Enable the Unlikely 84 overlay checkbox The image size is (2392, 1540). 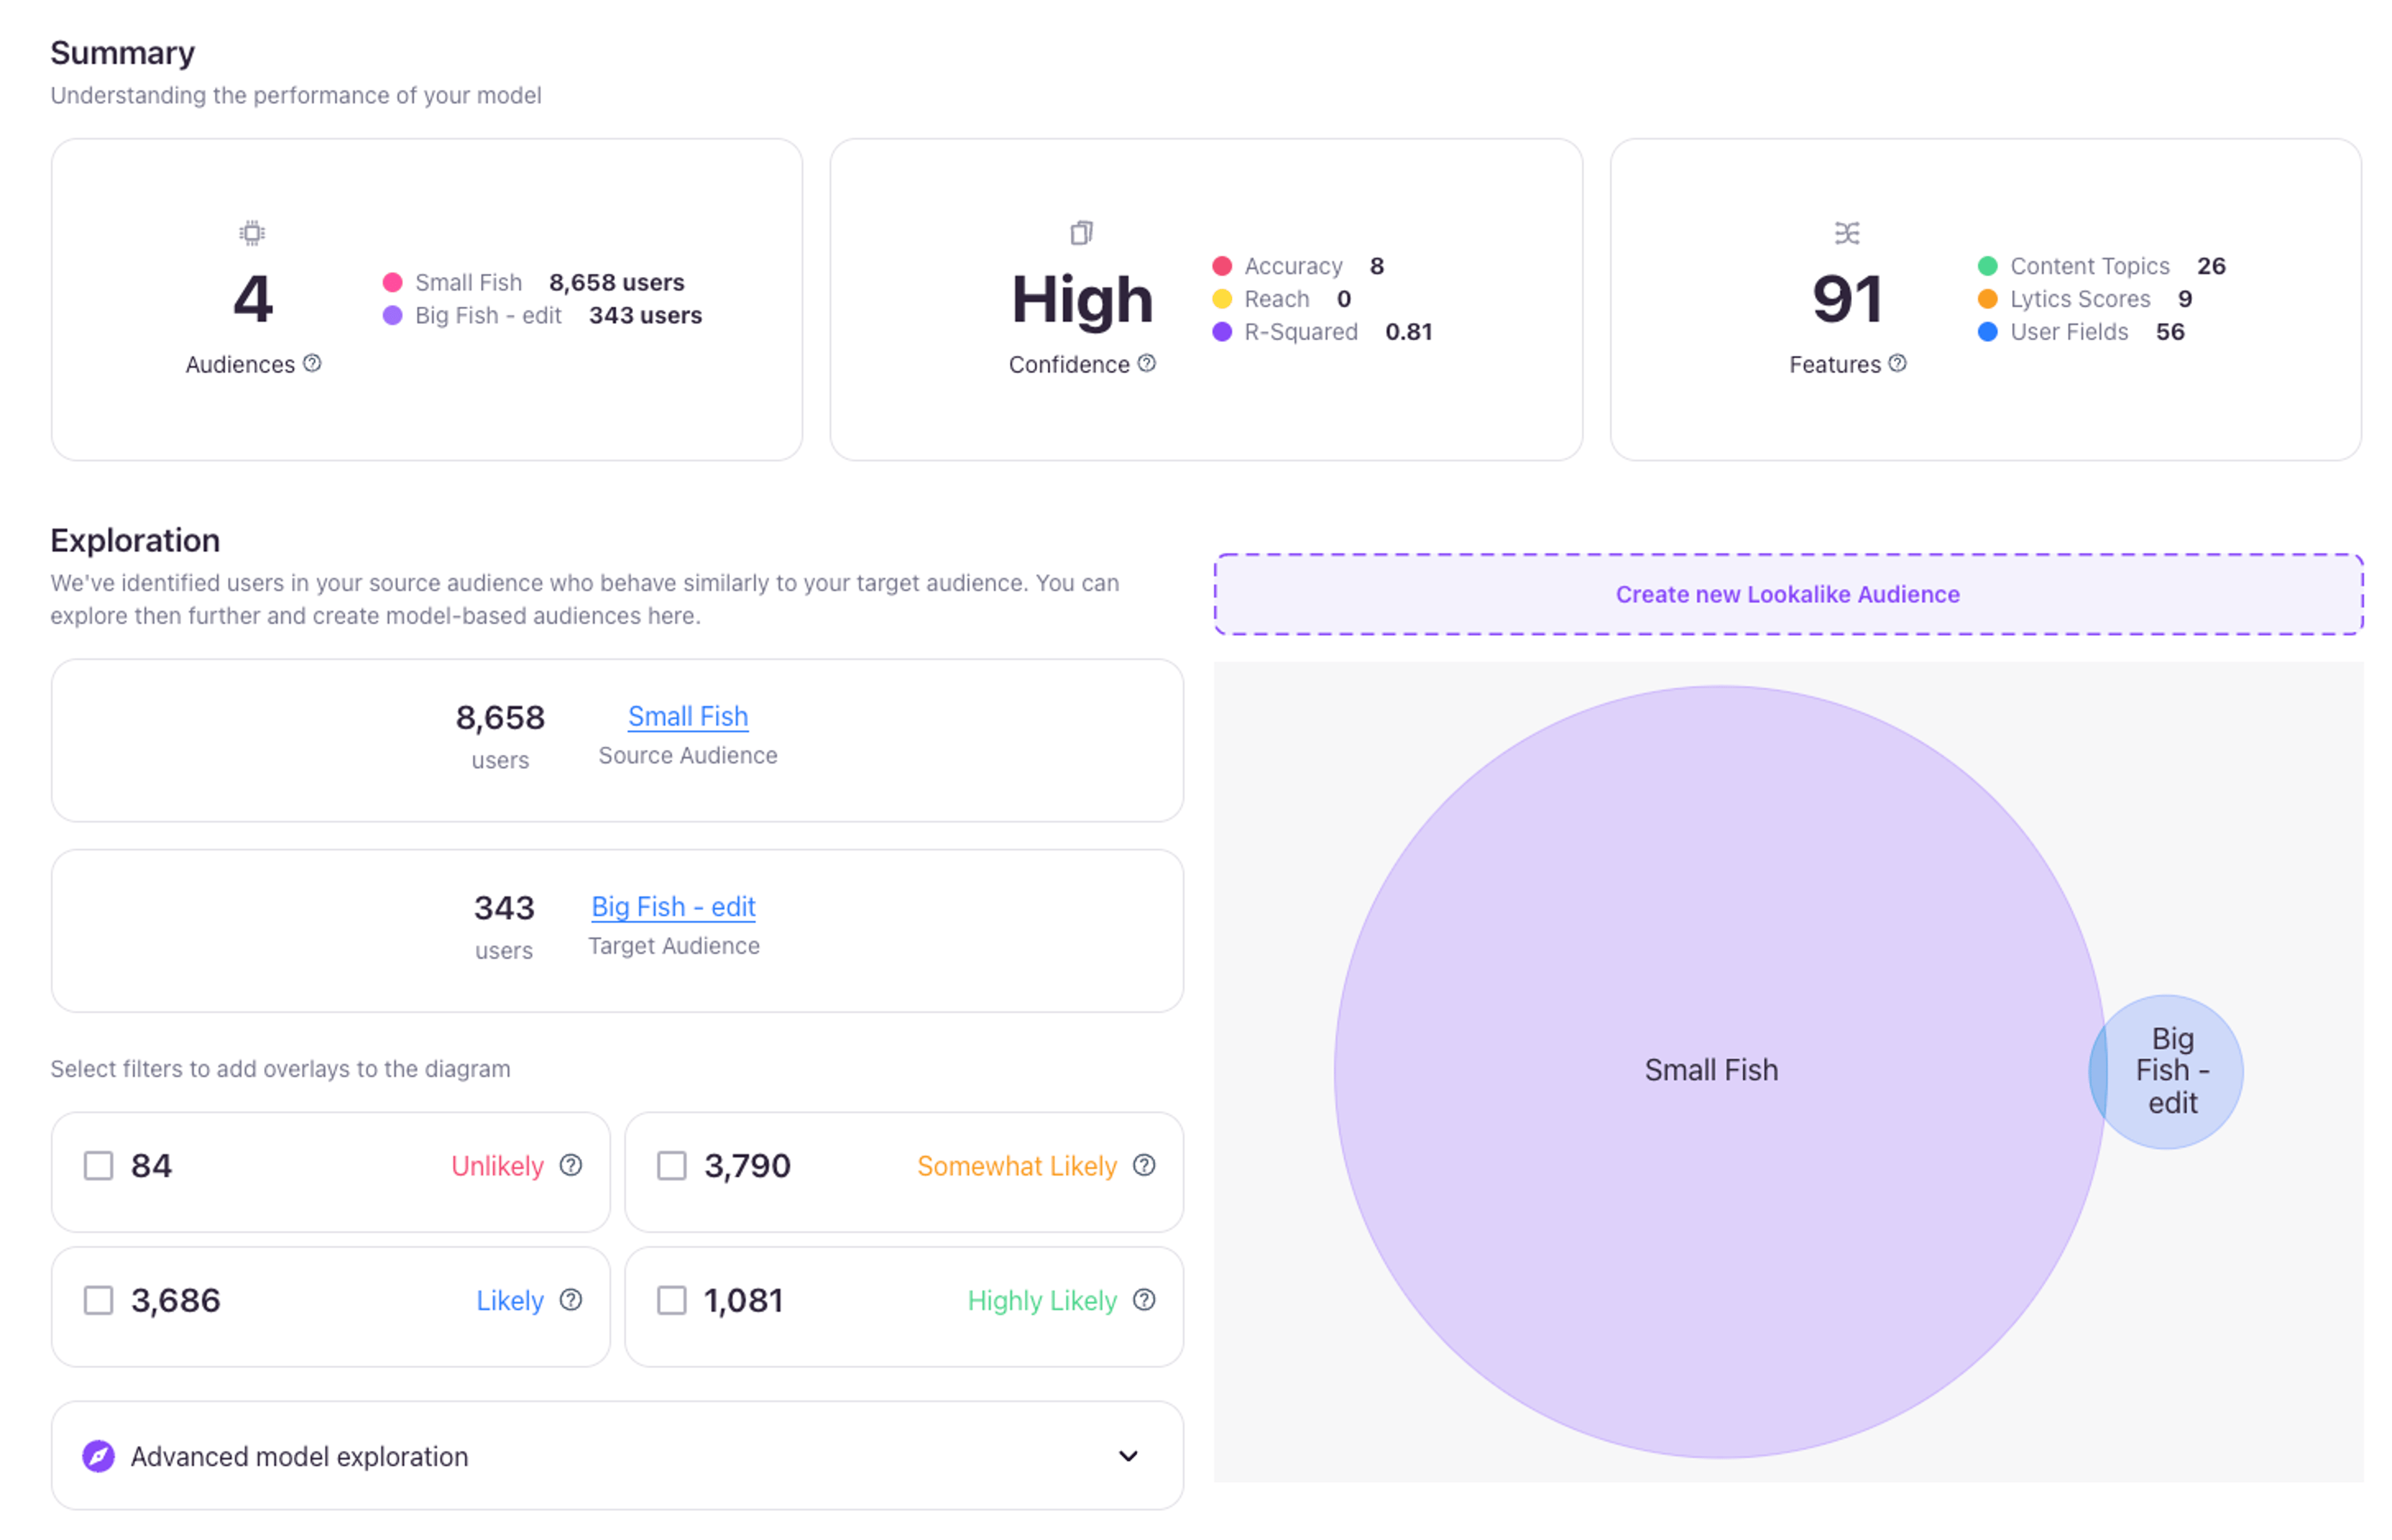pos(98,1165)
